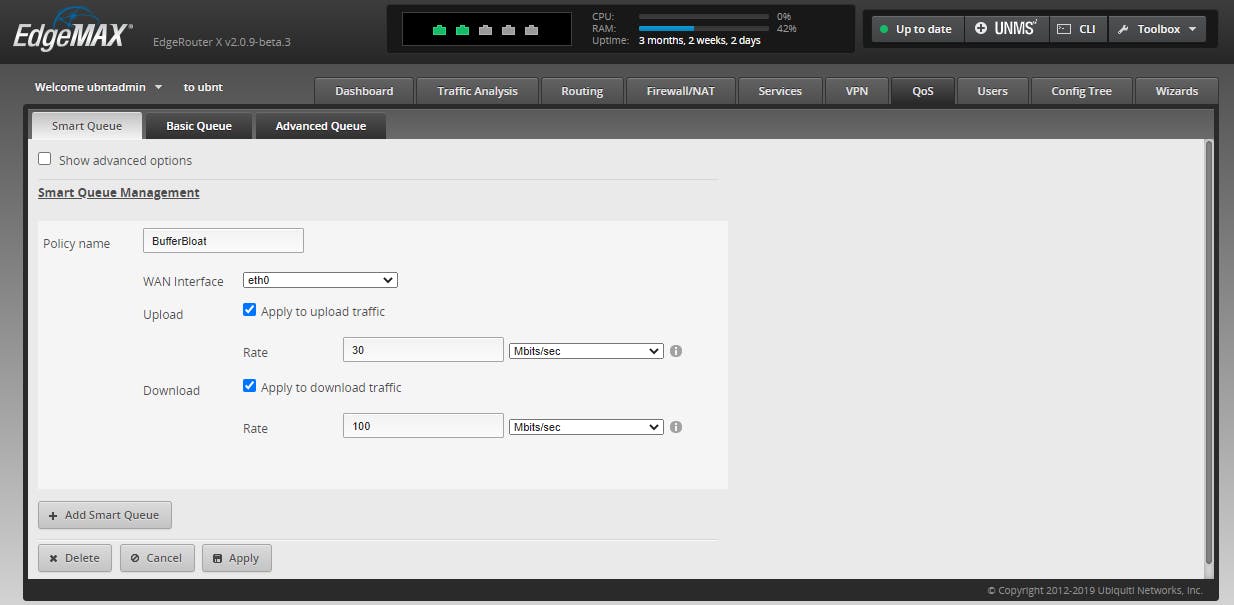Click the Up to date status button
The image size is (1234, 605).
click(917, 29)
